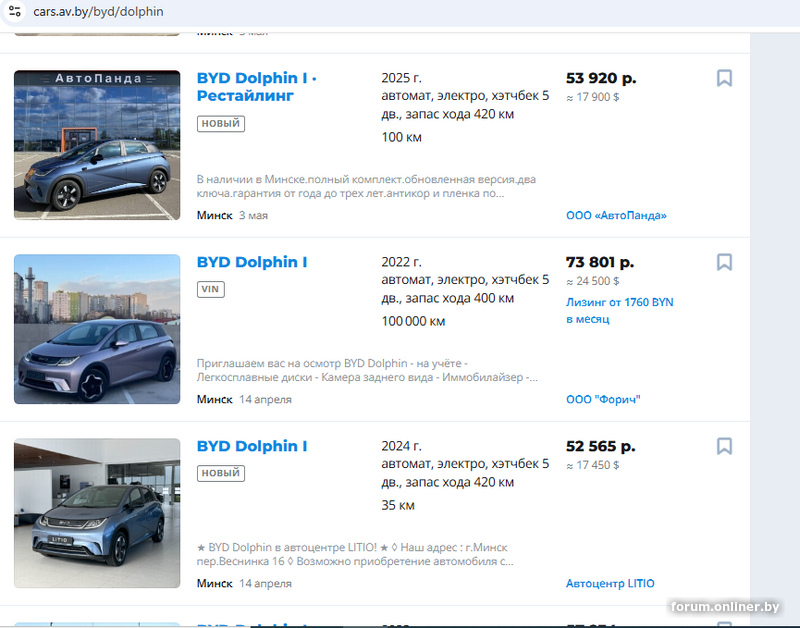Click the mileage value 100 000 км
Image resolution: width=800 pixels, height=628 pixels.
tap(413, 321)
